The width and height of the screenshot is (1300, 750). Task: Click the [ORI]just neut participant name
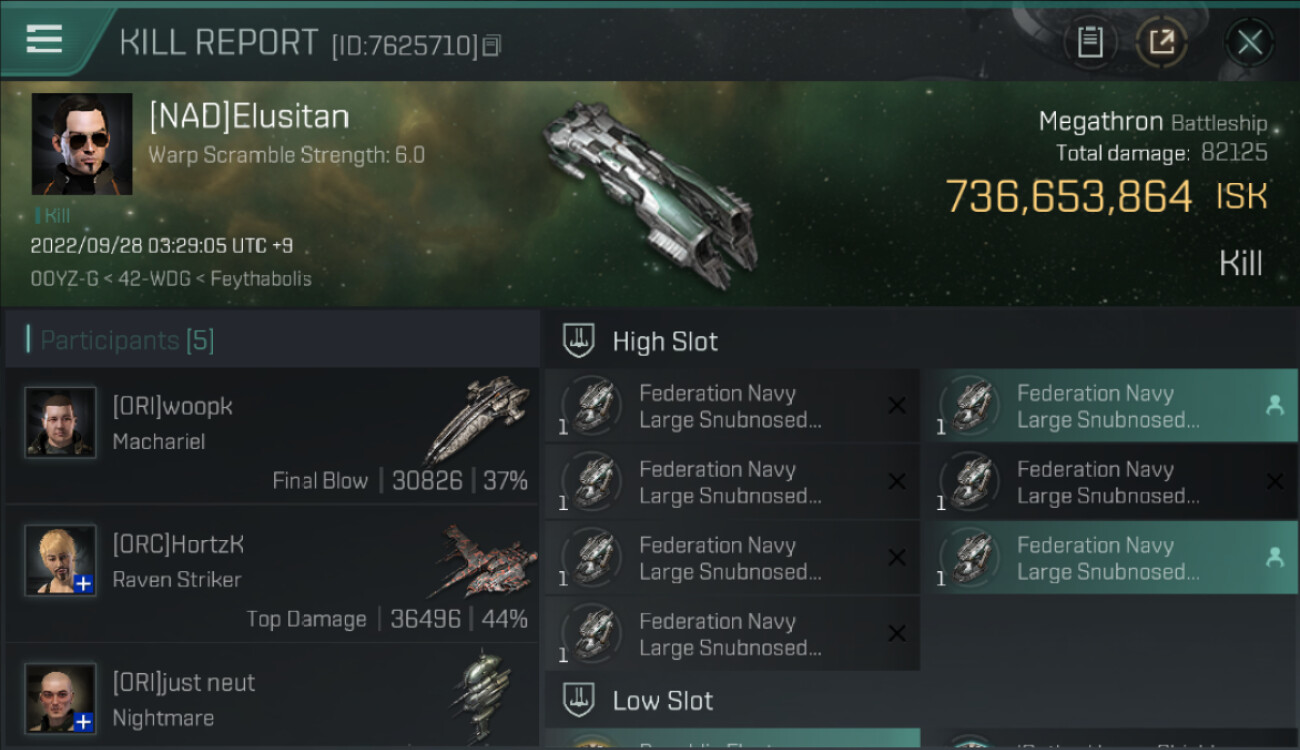tap(183, 683)
